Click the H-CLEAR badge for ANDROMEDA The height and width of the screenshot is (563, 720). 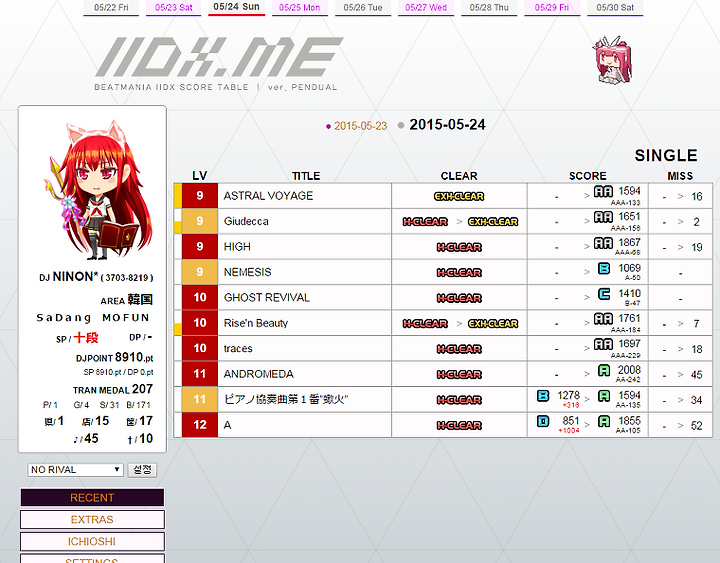coord(459,375)
